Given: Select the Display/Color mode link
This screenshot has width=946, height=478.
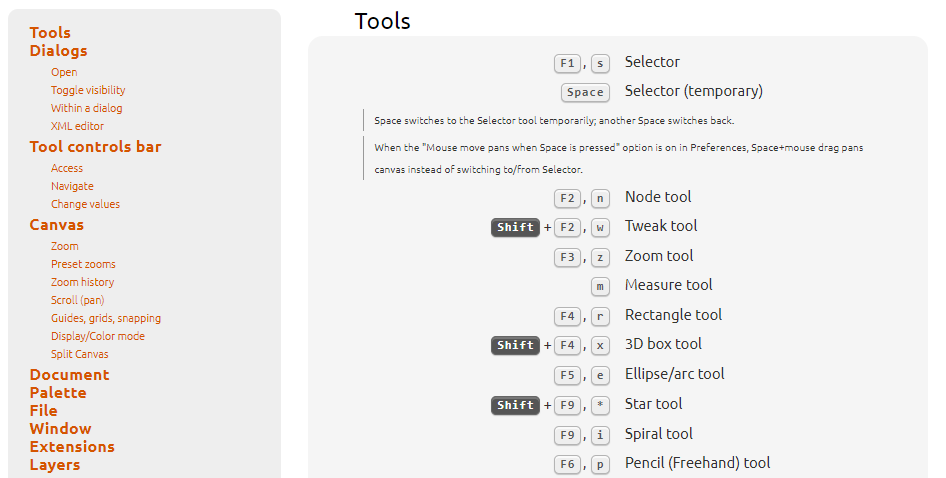Looking at the screenshot, I should coord(98,336).
